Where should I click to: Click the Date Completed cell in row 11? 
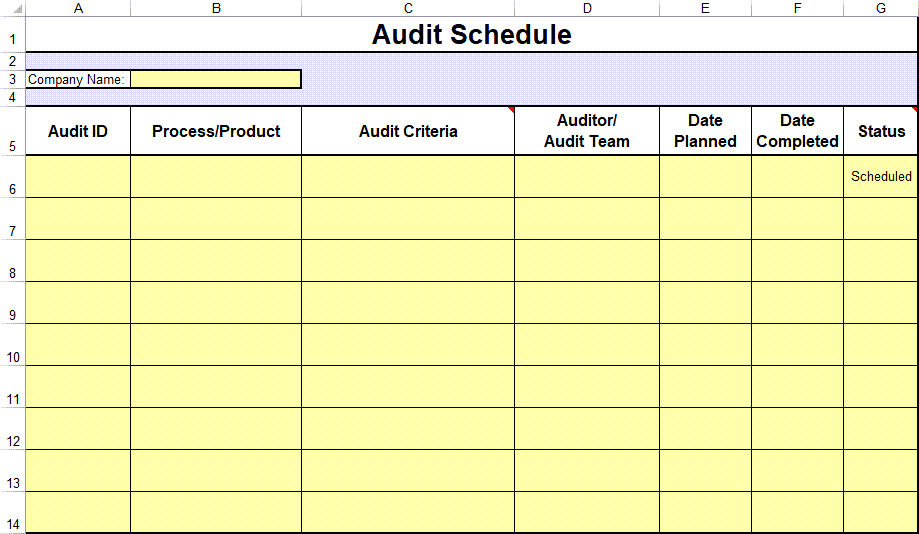(x=798, y=387)
